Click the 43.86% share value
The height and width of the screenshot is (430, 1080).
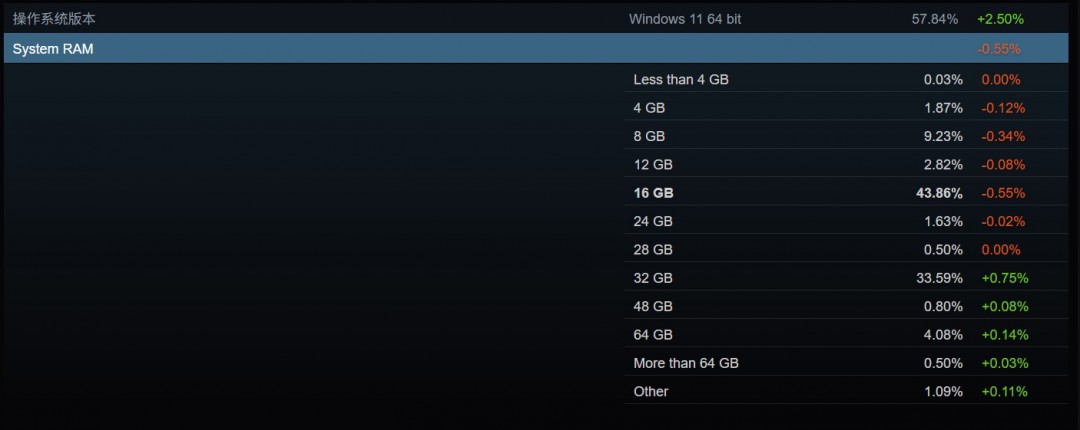tap(939, 193)
